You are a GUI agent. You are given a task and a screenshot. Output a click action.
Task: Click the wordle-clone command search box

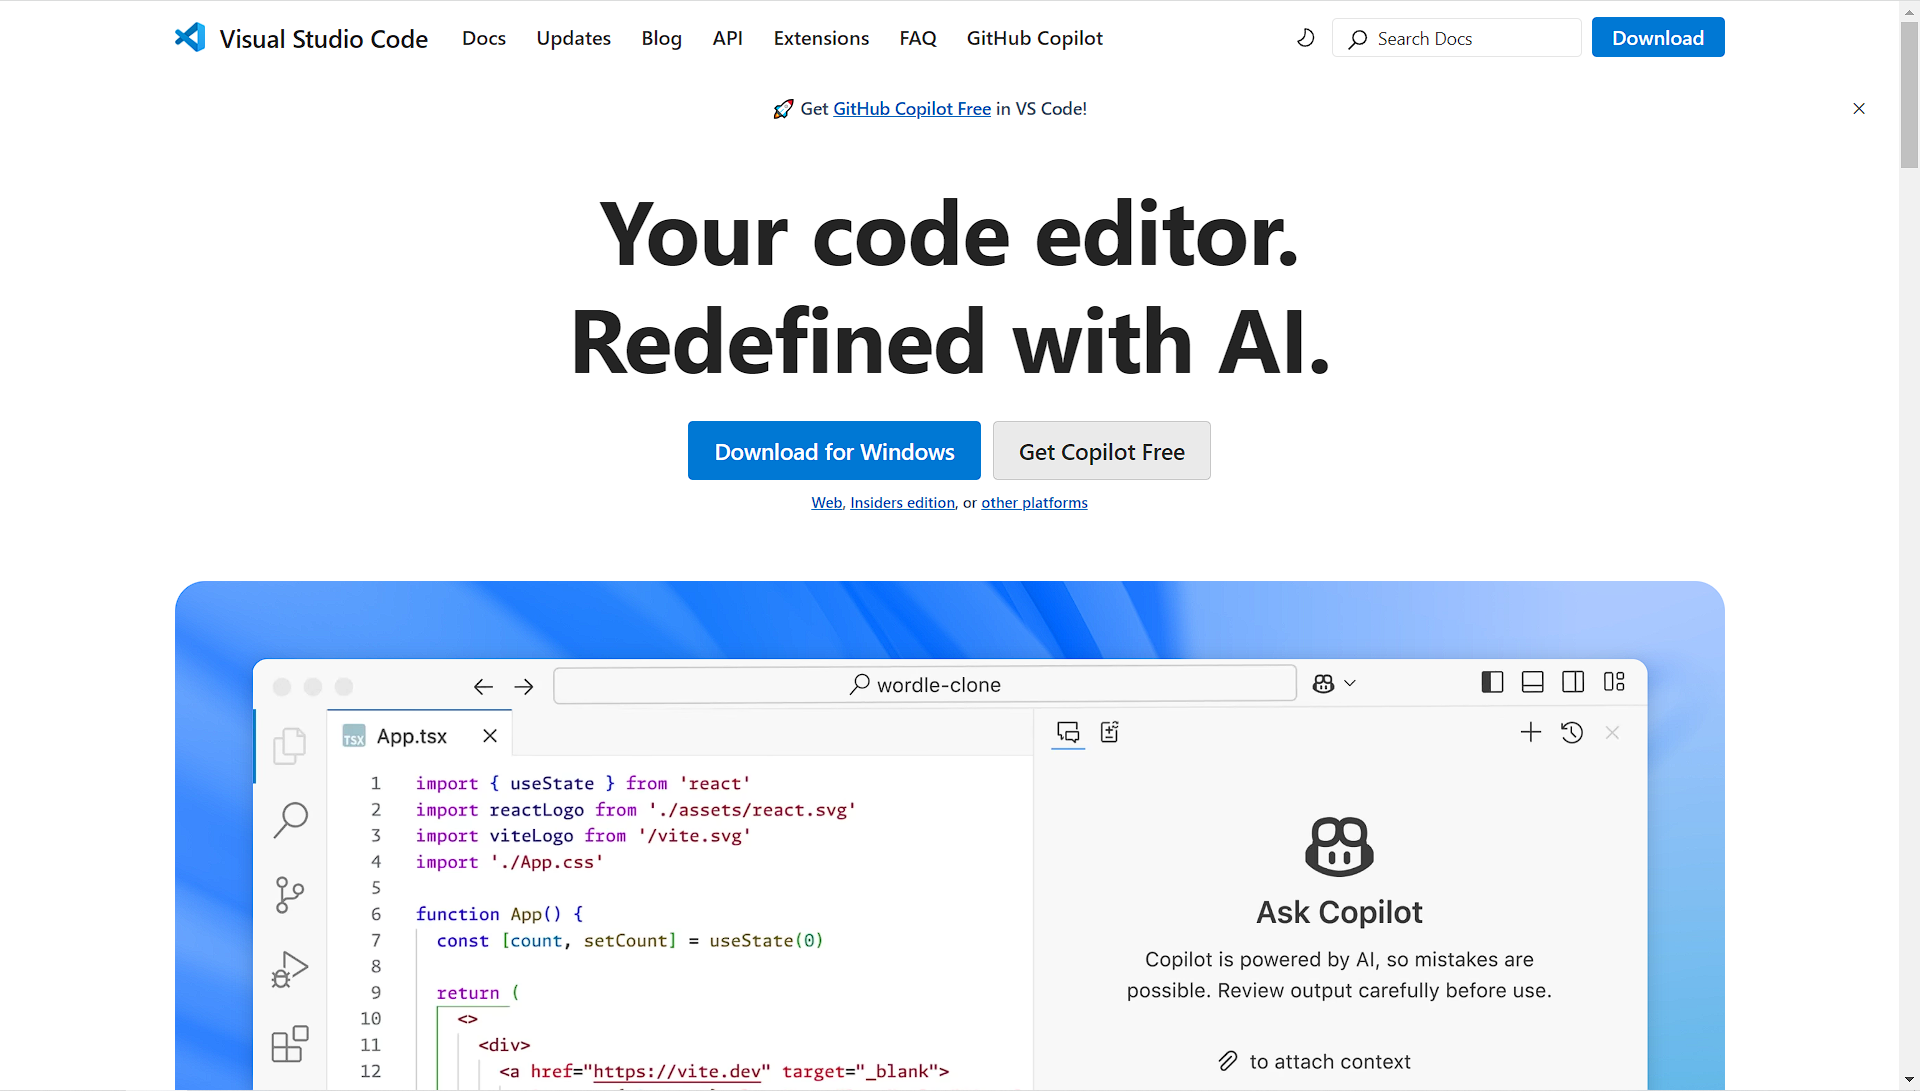pos(925,685)
